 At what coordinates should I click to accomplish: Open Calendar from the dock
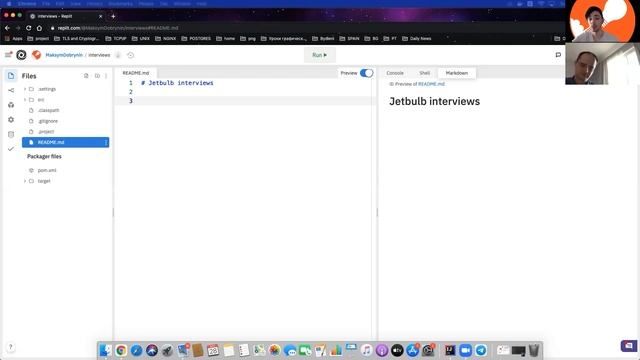pyautogui.click(x=213, y=350)
